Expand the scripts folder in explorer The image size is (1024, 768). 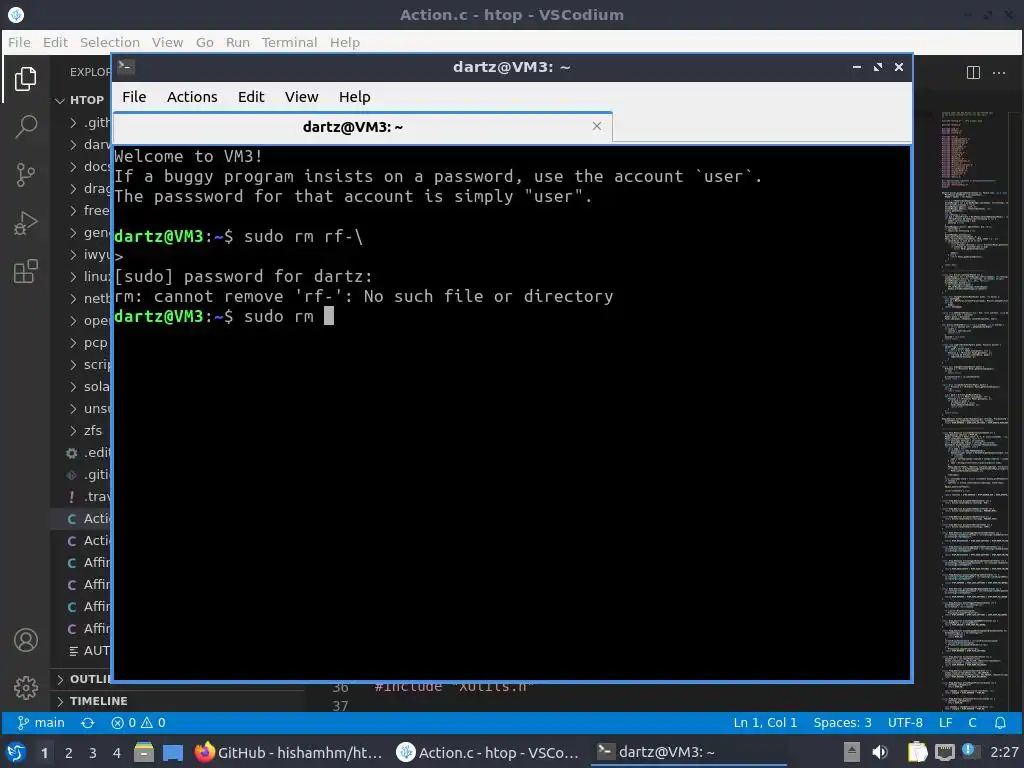point(90,364)
